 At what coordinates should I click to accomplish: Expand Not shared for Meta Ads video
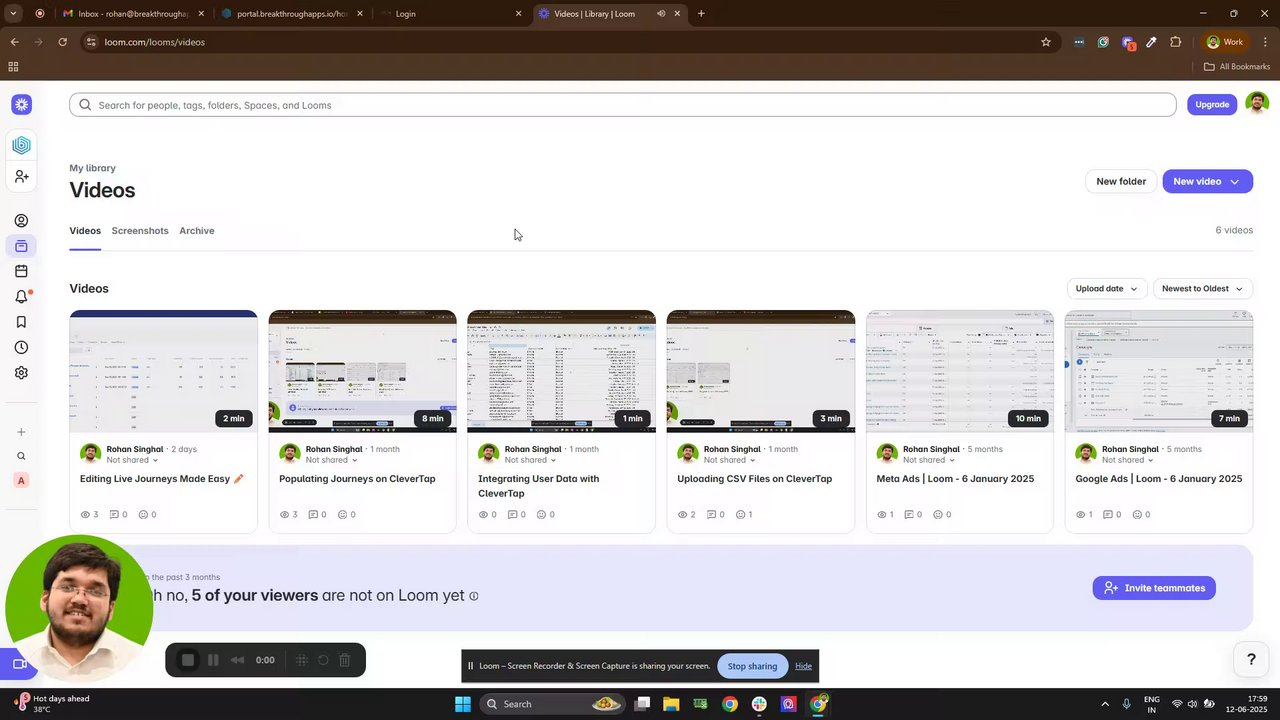coord(929,460)
